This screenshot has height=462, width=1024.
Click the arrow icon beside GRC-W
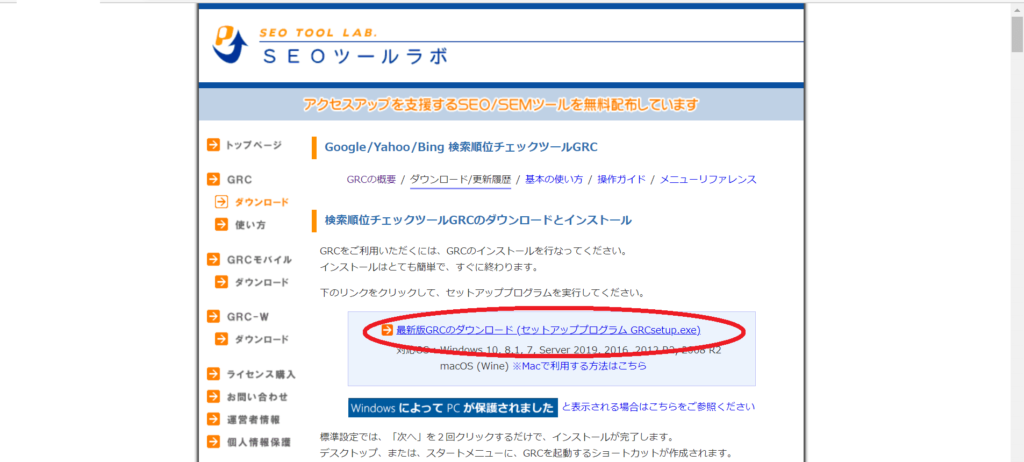213,316
